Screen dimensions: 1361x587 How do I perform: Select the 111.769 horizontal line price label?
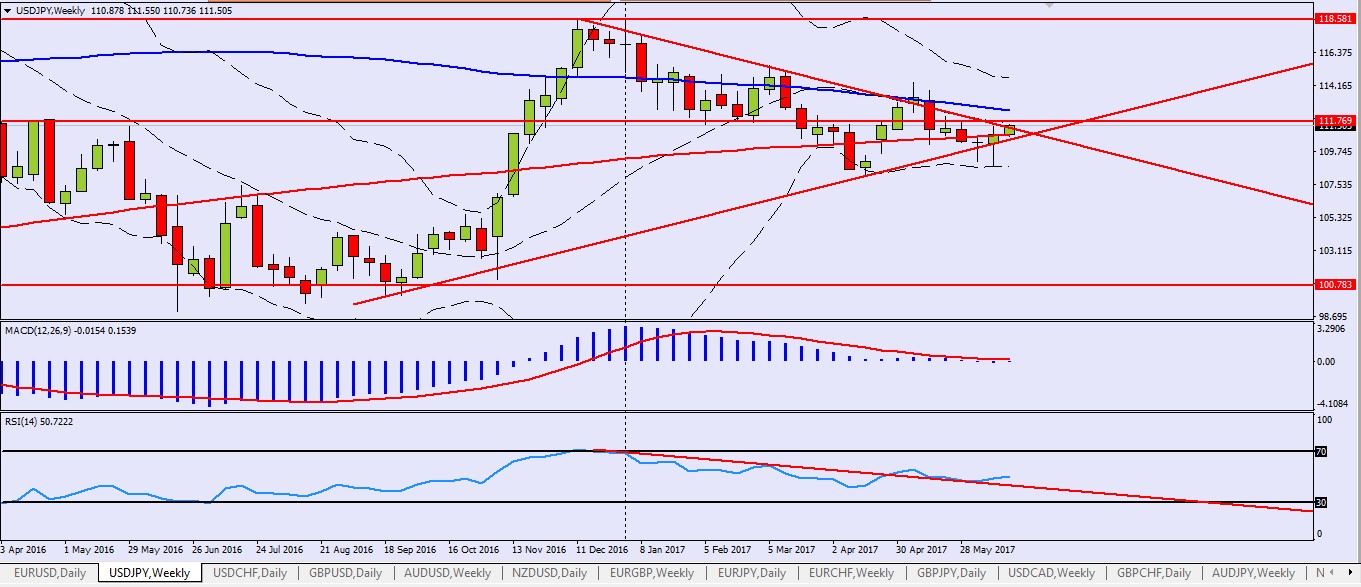(x=1337, y=121)
